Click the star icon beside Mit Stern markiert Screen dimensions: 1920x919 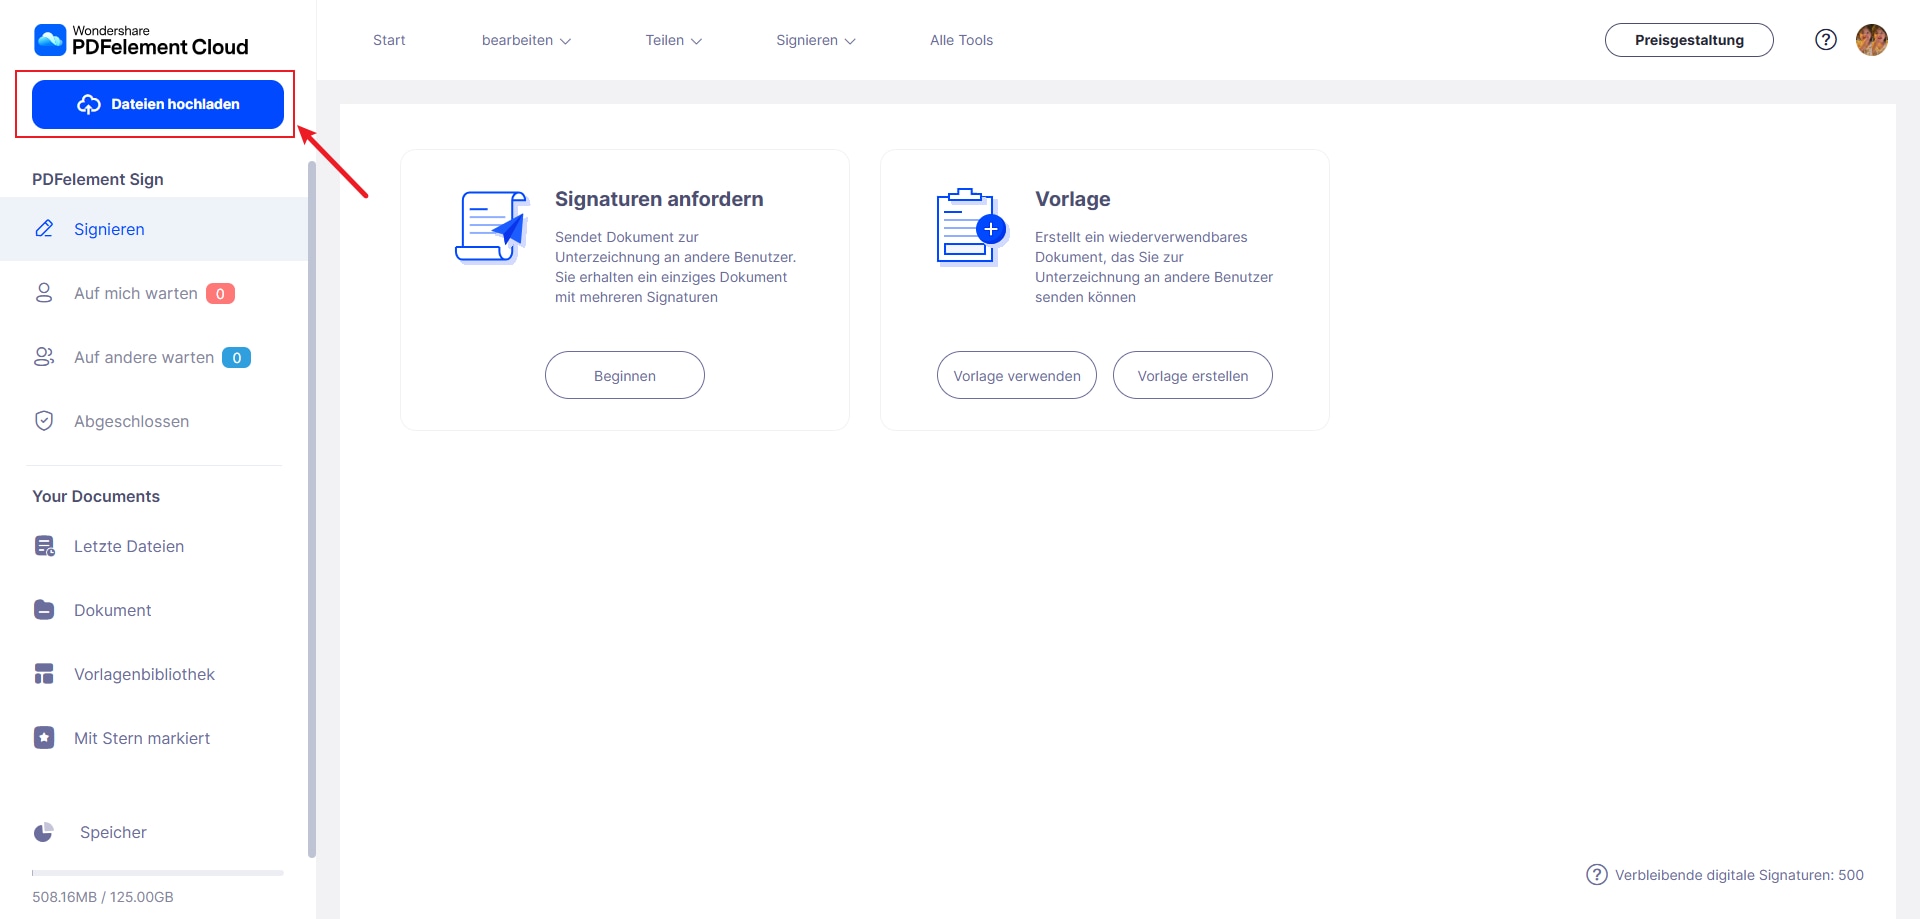coord(44,738)
